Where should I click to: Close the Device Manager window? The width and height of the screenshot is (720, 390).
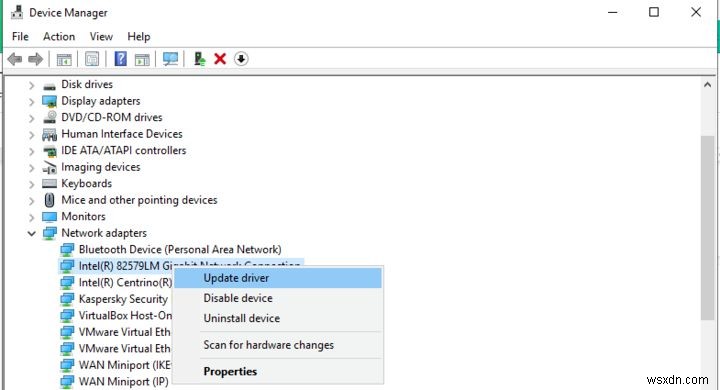click(x=696, y=12)
